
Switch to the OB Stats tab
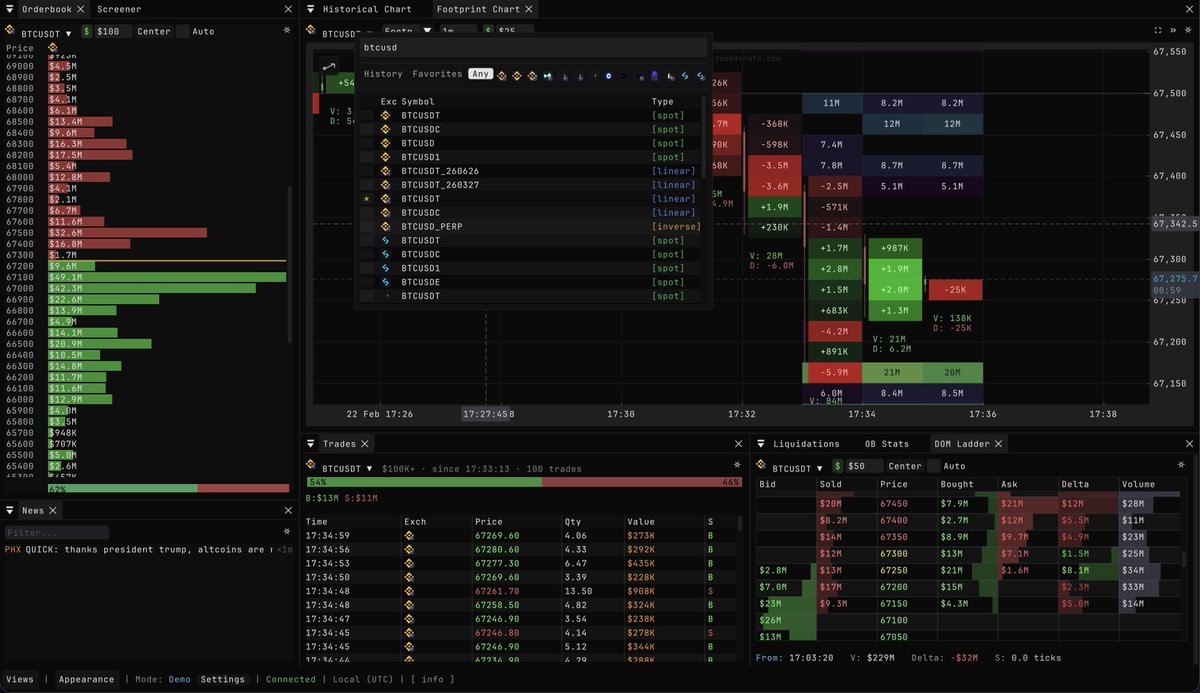click(887, 444)
